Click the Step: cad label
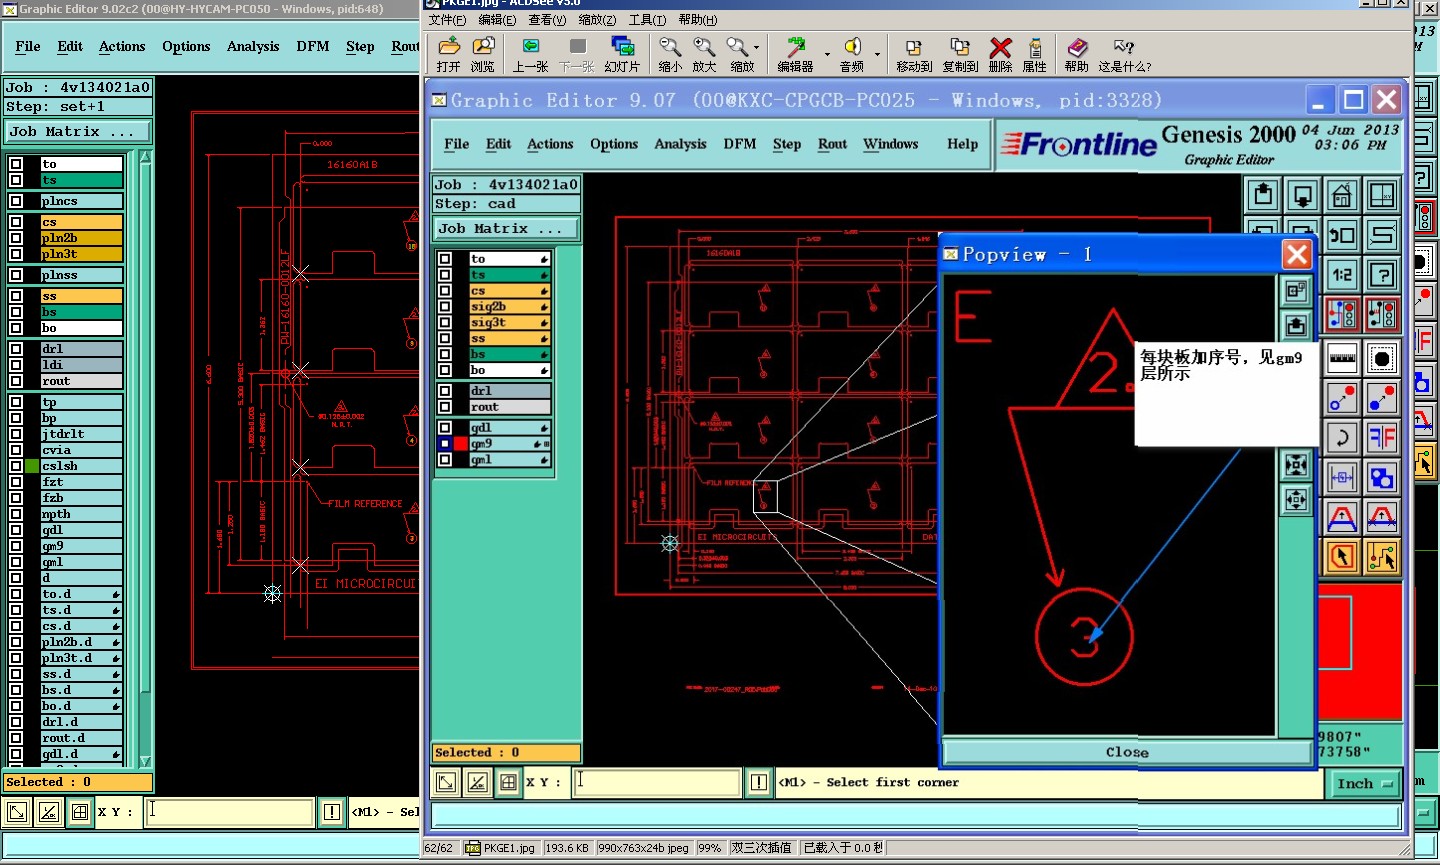The height and width of the screenshot is (865, 1440). point(506,203)
